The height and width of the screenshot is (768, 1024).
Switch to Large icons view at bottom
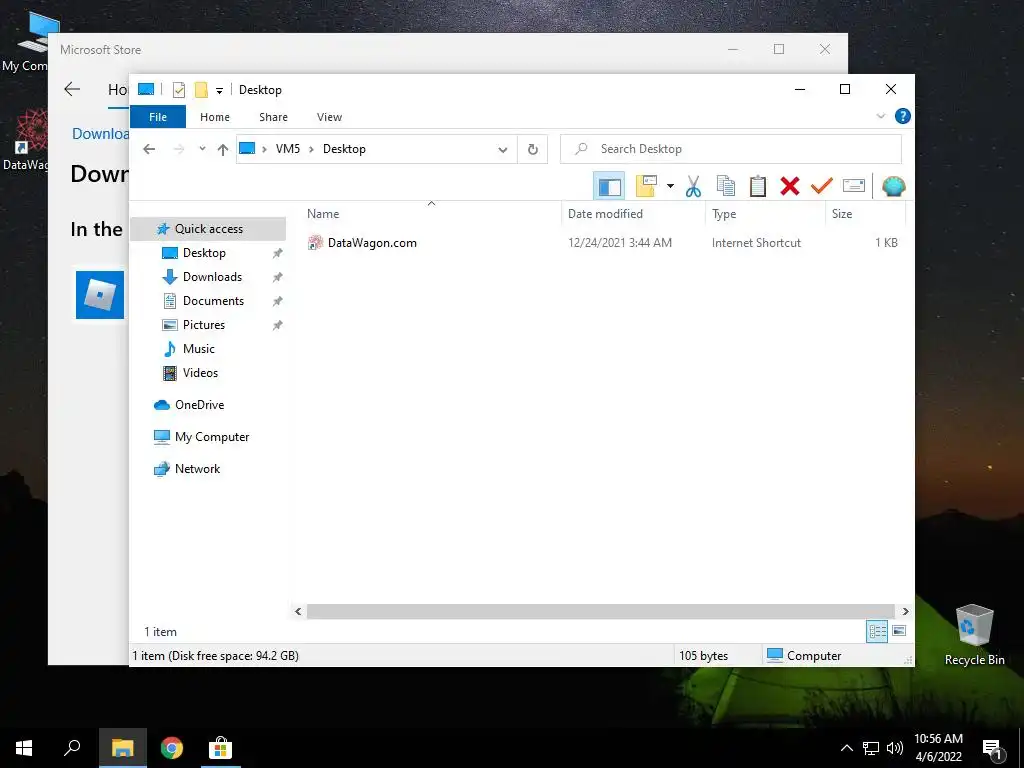point(899,631)
